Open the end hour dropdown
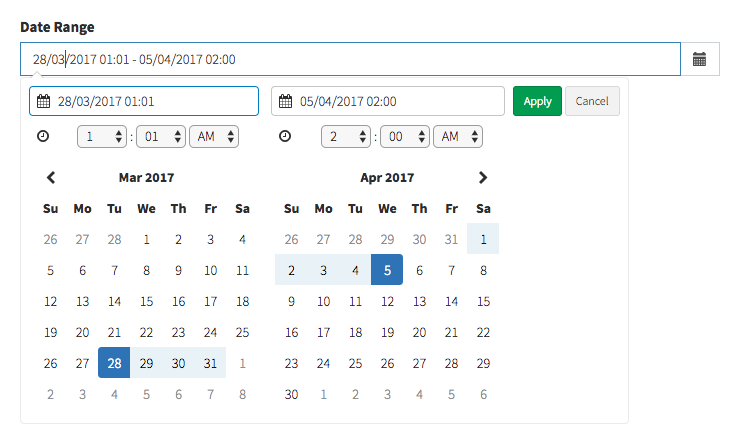 (x=347, y=136)
